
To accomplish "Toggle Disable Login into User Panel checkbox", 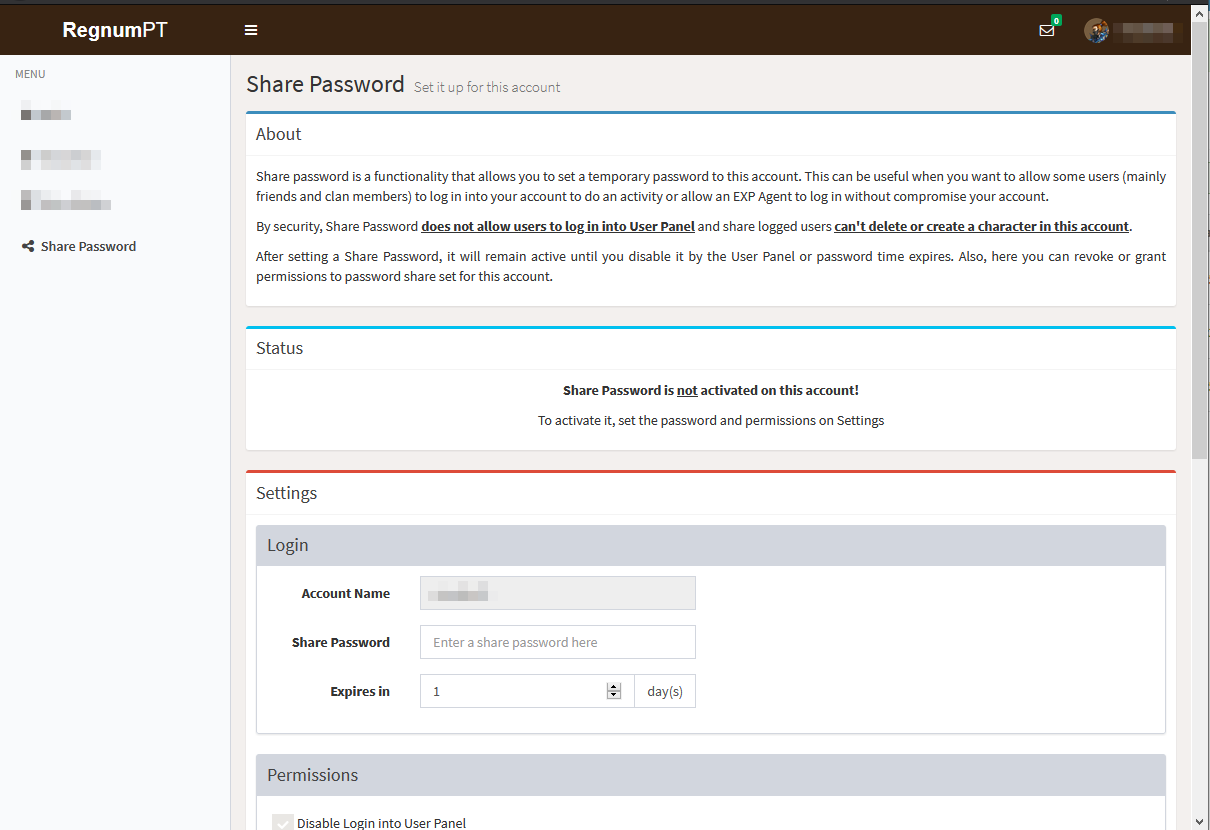I will [x=282, y=823].
